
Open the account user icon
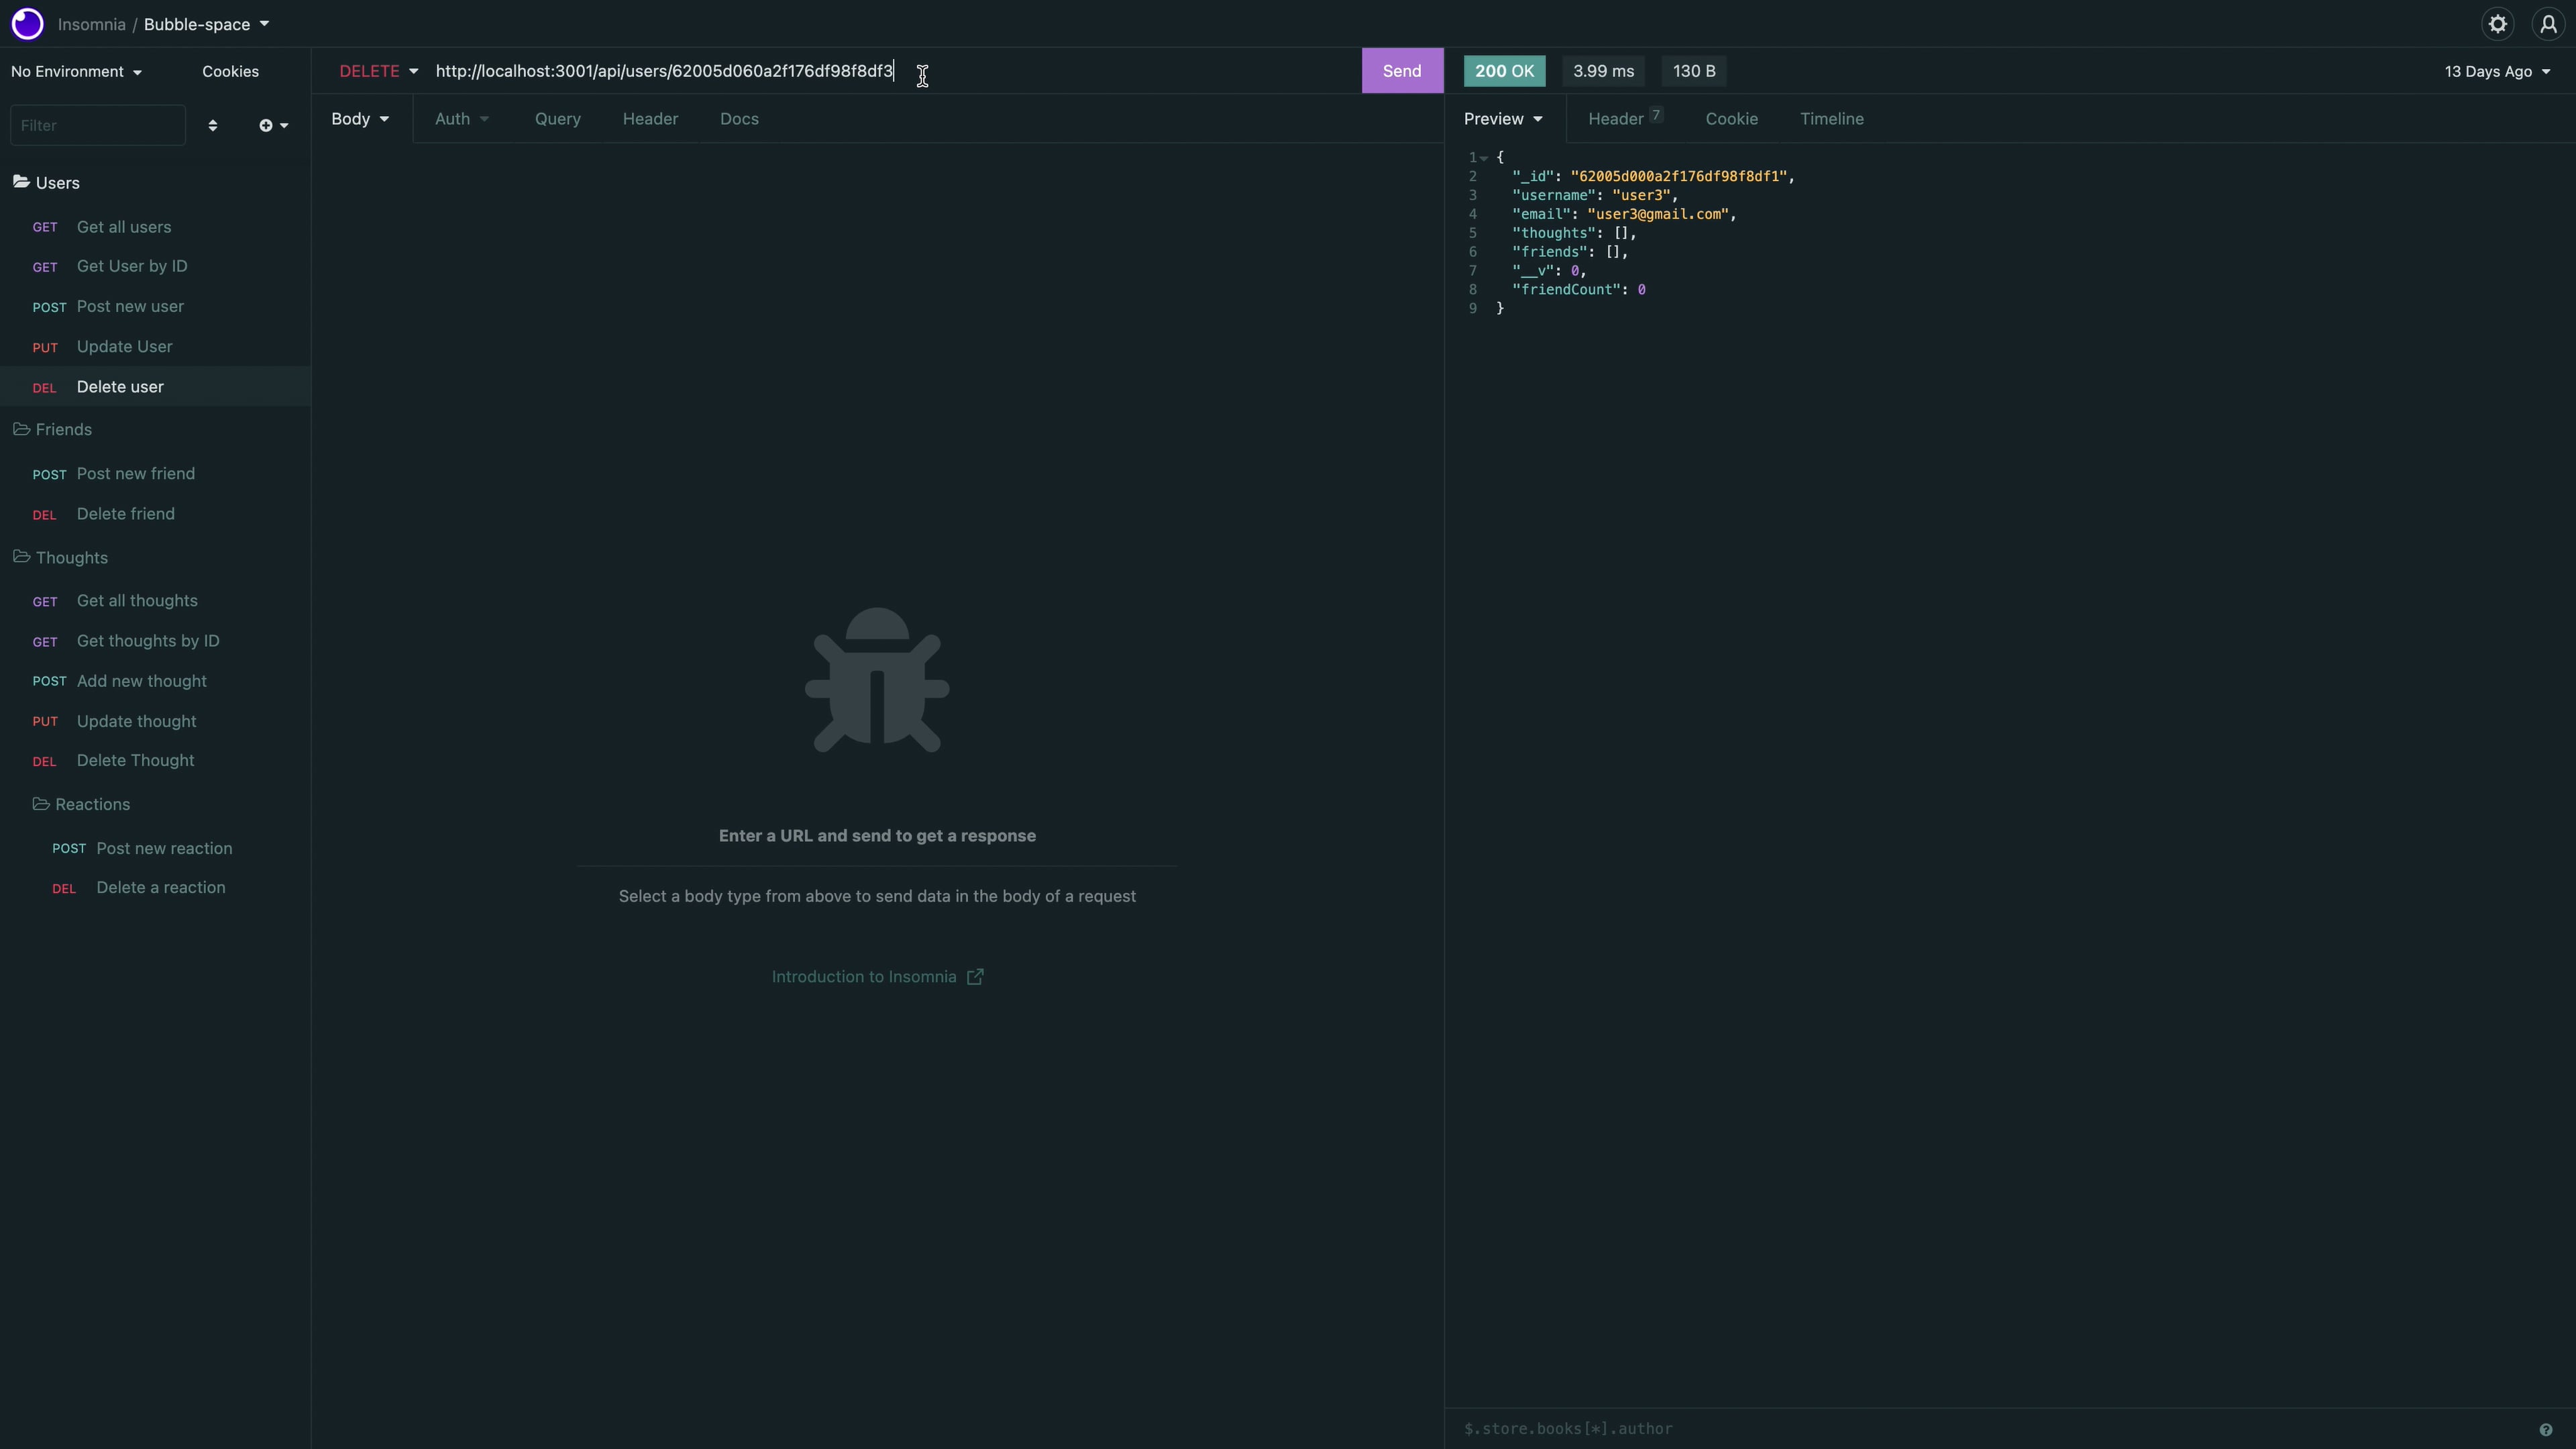[2548, 24]
